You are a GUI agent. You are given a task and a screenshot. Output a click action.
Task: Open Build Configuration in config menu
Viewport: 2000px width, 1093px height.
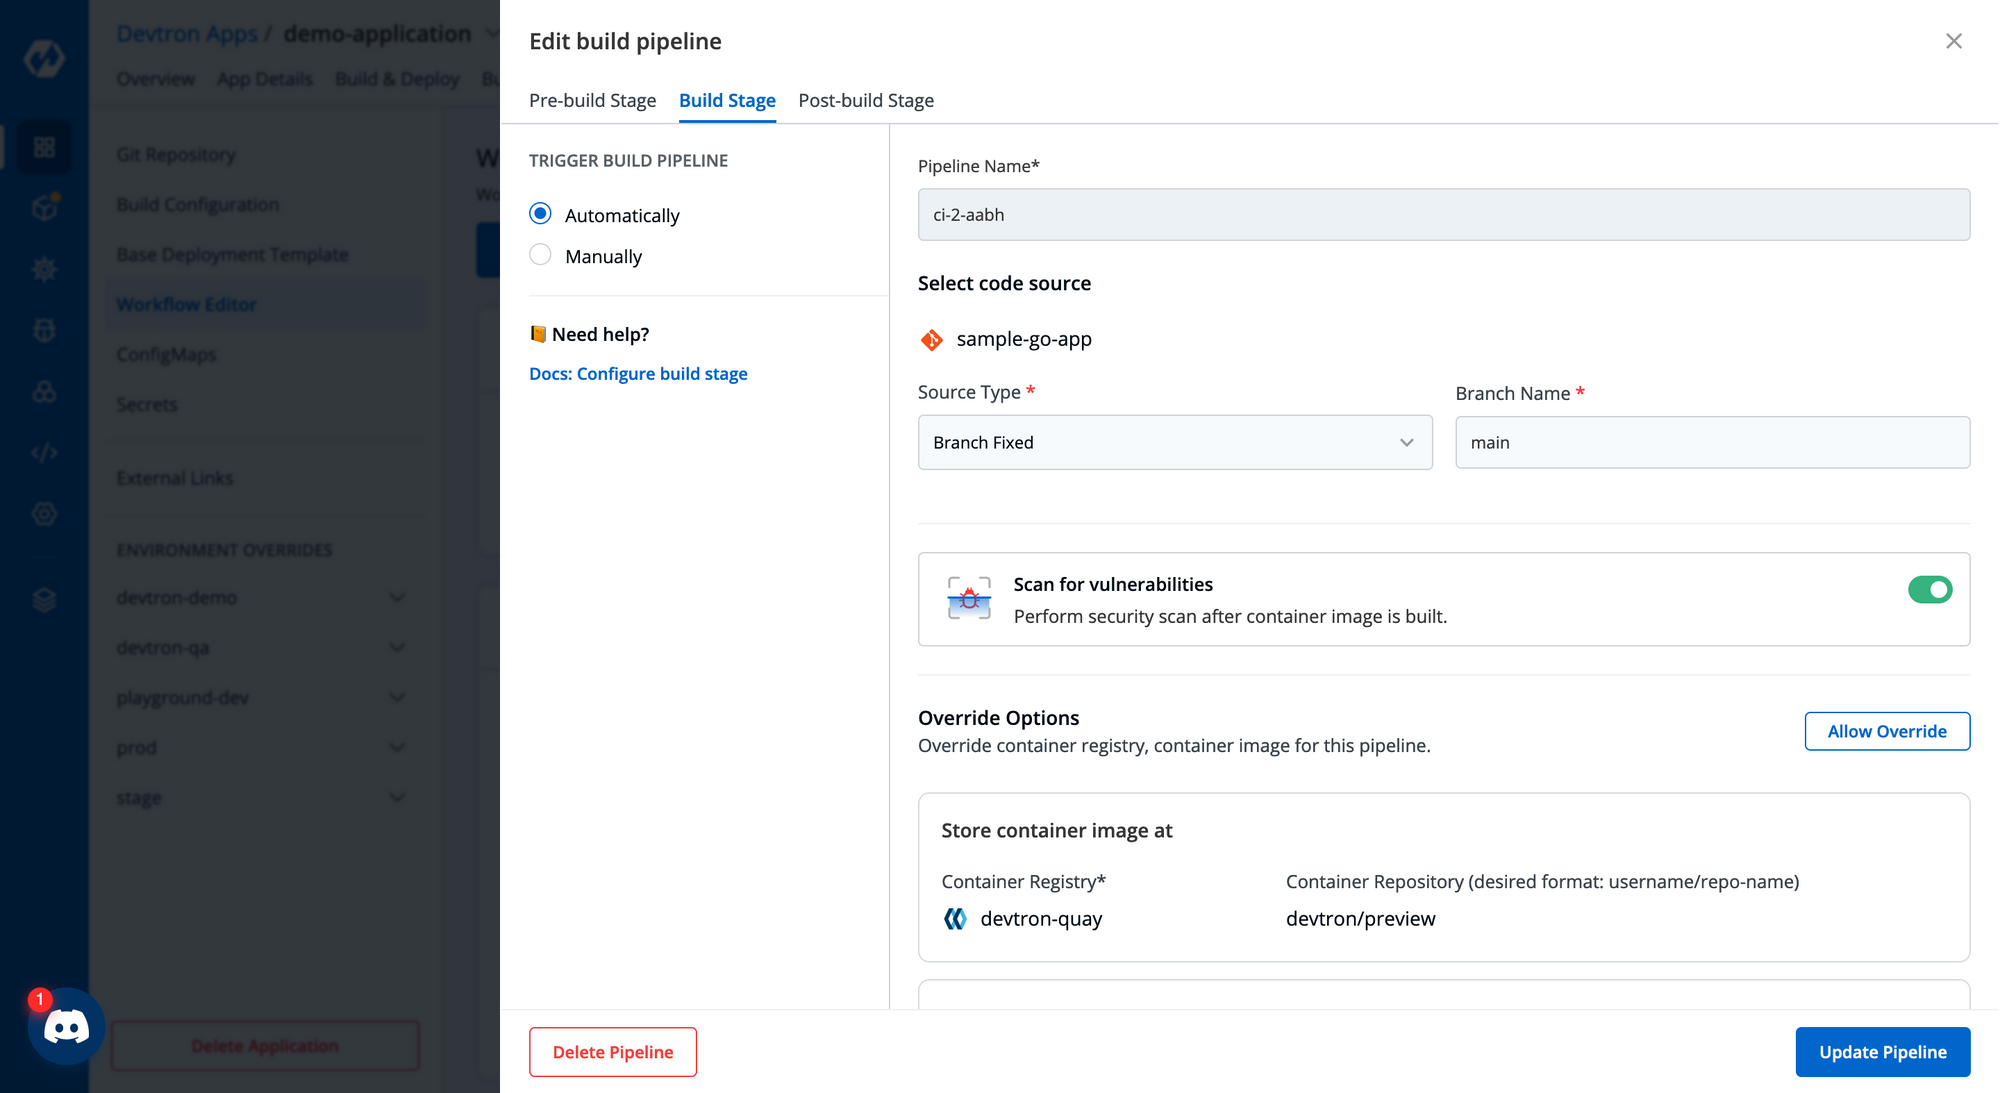point(198,205)
